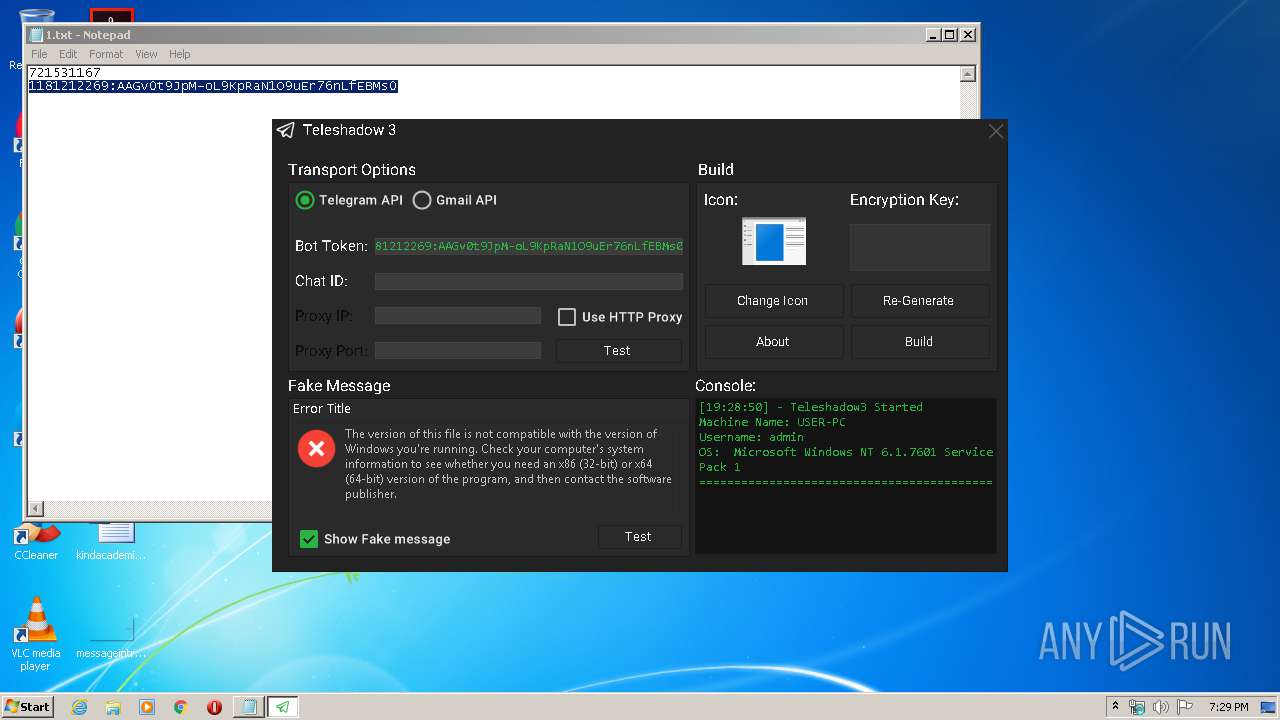Open Google Chrome from the taskbar
The height and width of the screenshot is (720, 1280).
(x=181, y=707)
